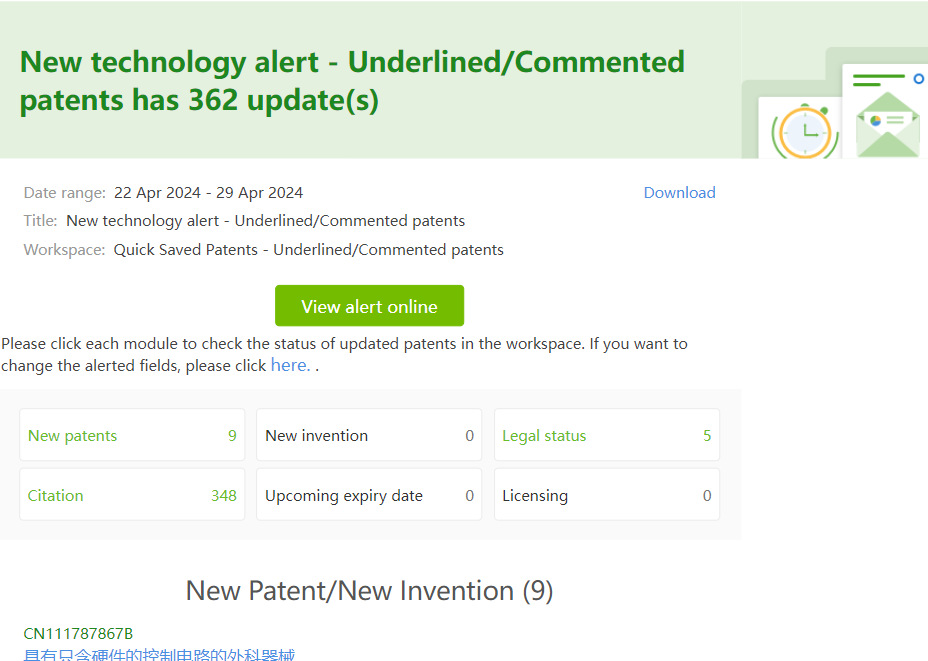Viewport: 928px width, 661px height.
Task: Click the Legal status count of 5
Action: point(707,435)
